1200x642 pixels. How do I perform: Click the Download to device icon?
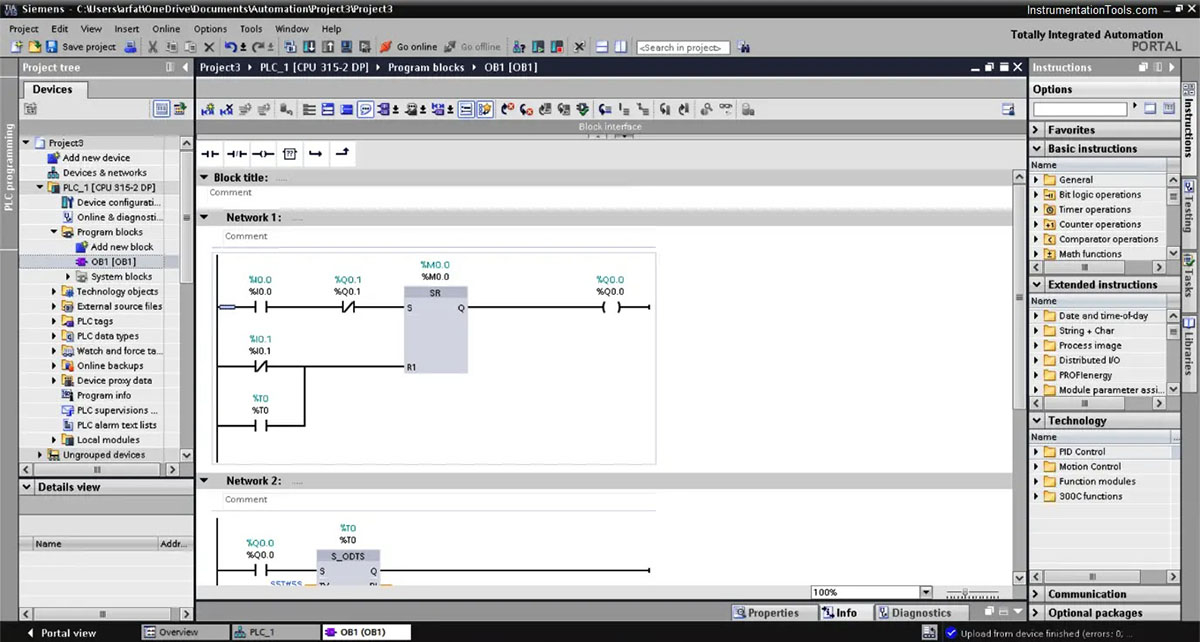[311, 47]
